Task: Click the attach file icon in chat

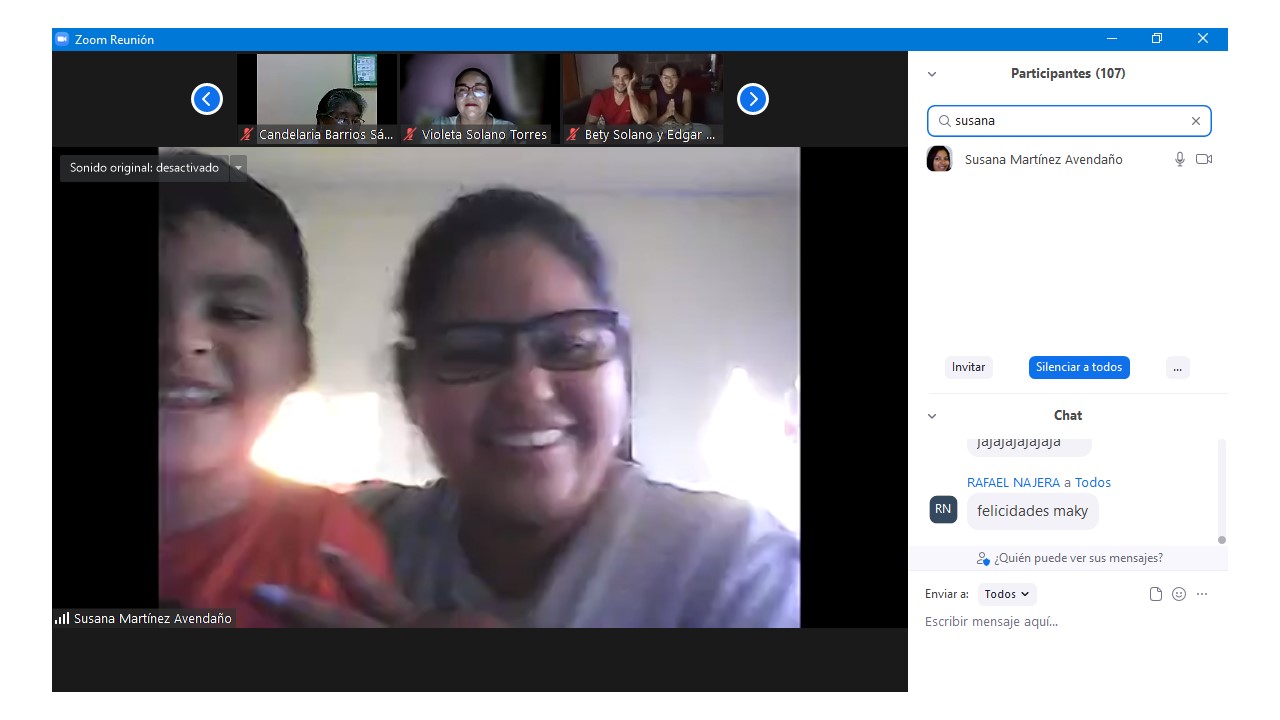Action: coord(1156,594)
